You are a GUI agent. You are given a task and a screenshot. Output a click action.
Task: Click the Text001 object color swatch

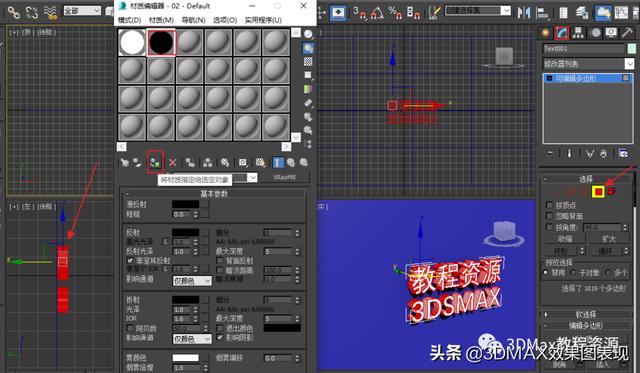(631, 49)
